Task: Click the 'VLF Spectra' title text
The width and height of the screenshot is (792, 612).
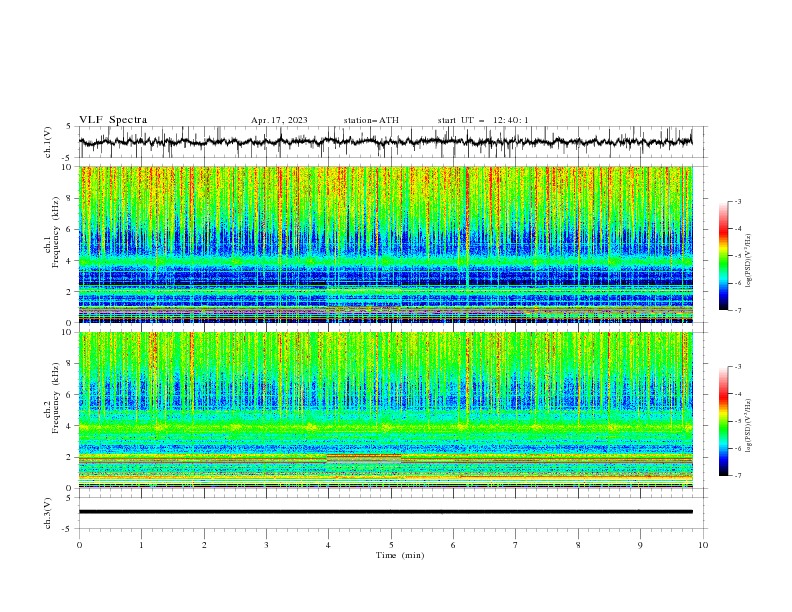Action: click(x=113, y=120)
